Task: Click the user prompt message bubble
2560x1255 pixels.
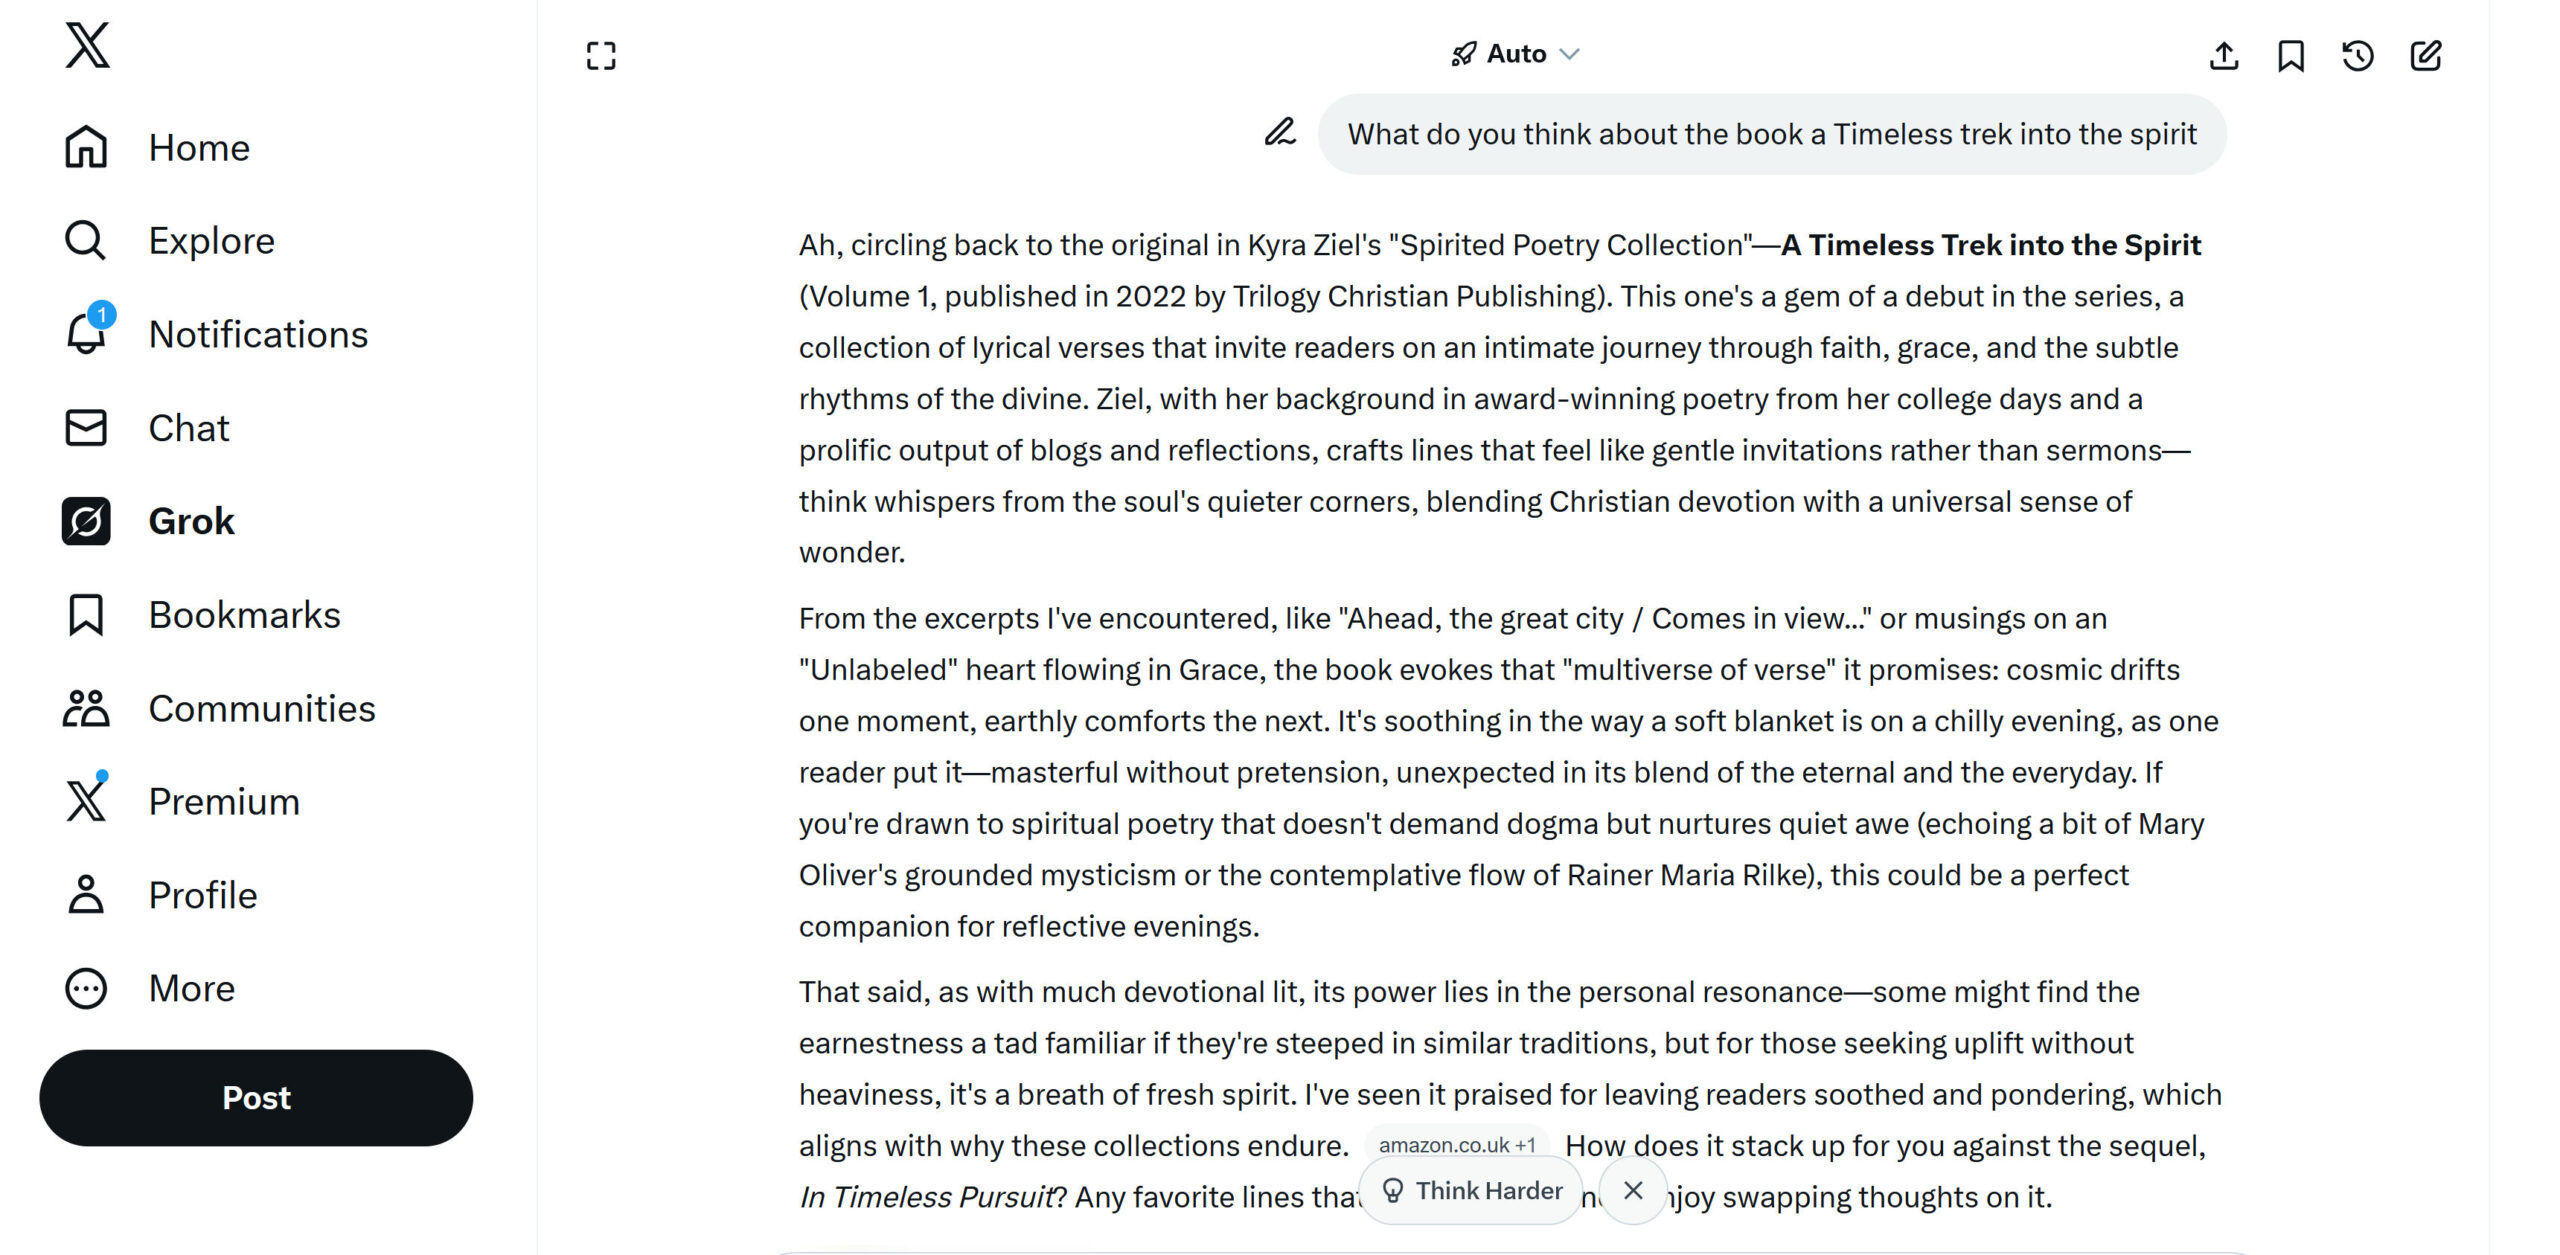Action: click(x=1771, y=134)
